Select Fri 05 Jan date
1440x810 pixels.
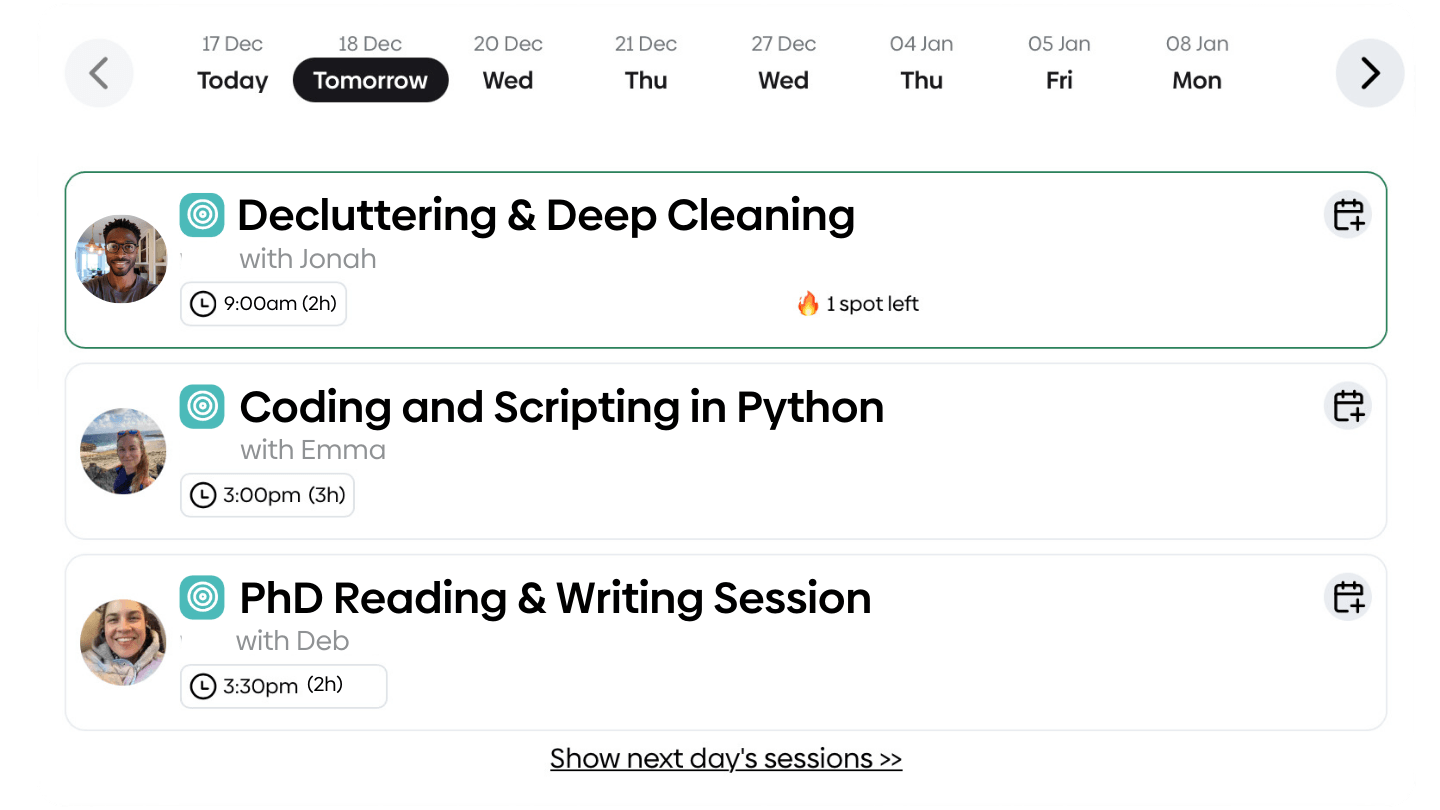[x=1059, y=63]
